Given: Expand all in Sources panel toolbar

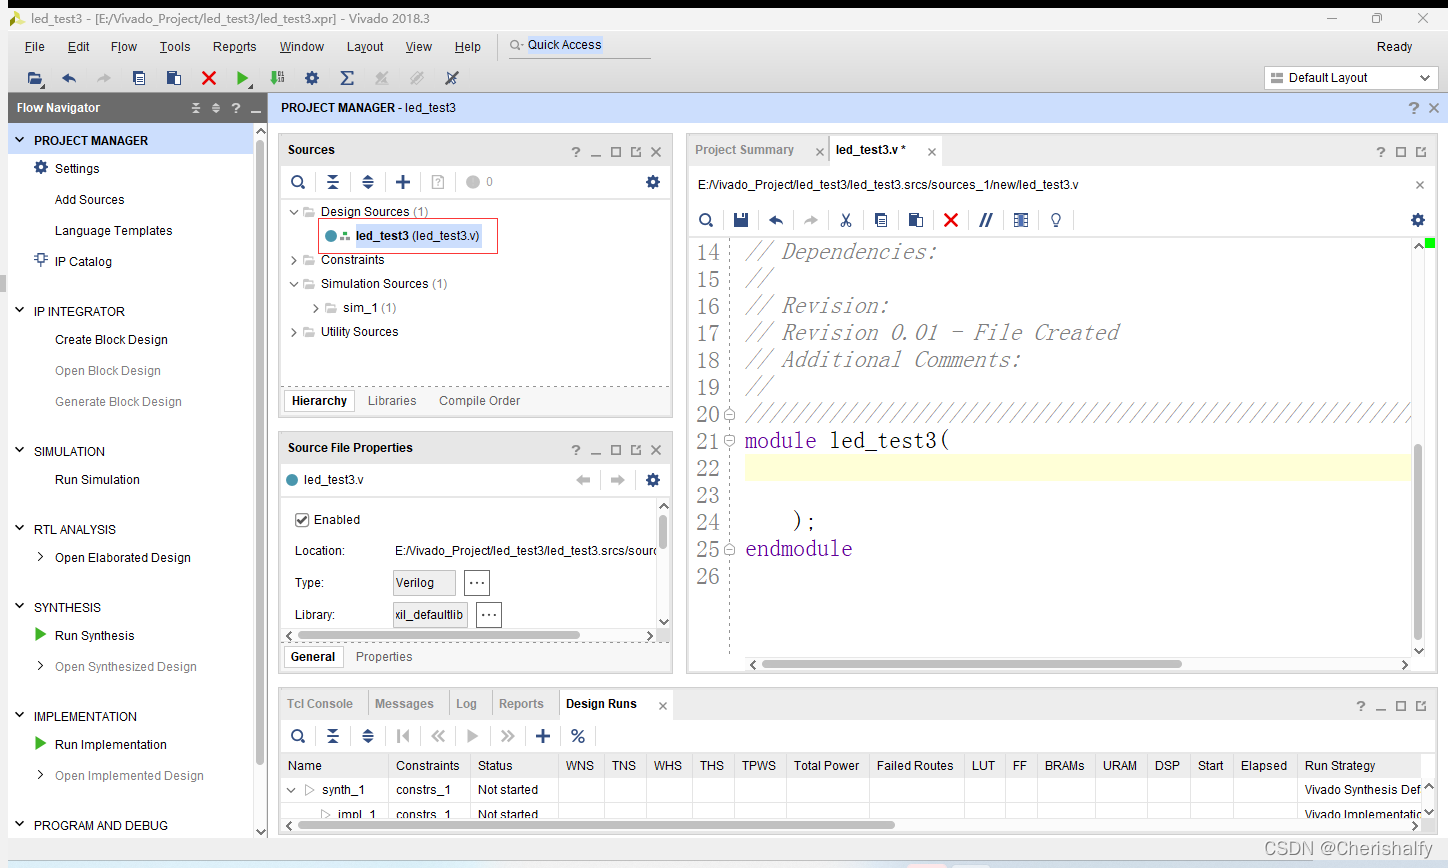Looking at the screenshot, I should [368, 182].
